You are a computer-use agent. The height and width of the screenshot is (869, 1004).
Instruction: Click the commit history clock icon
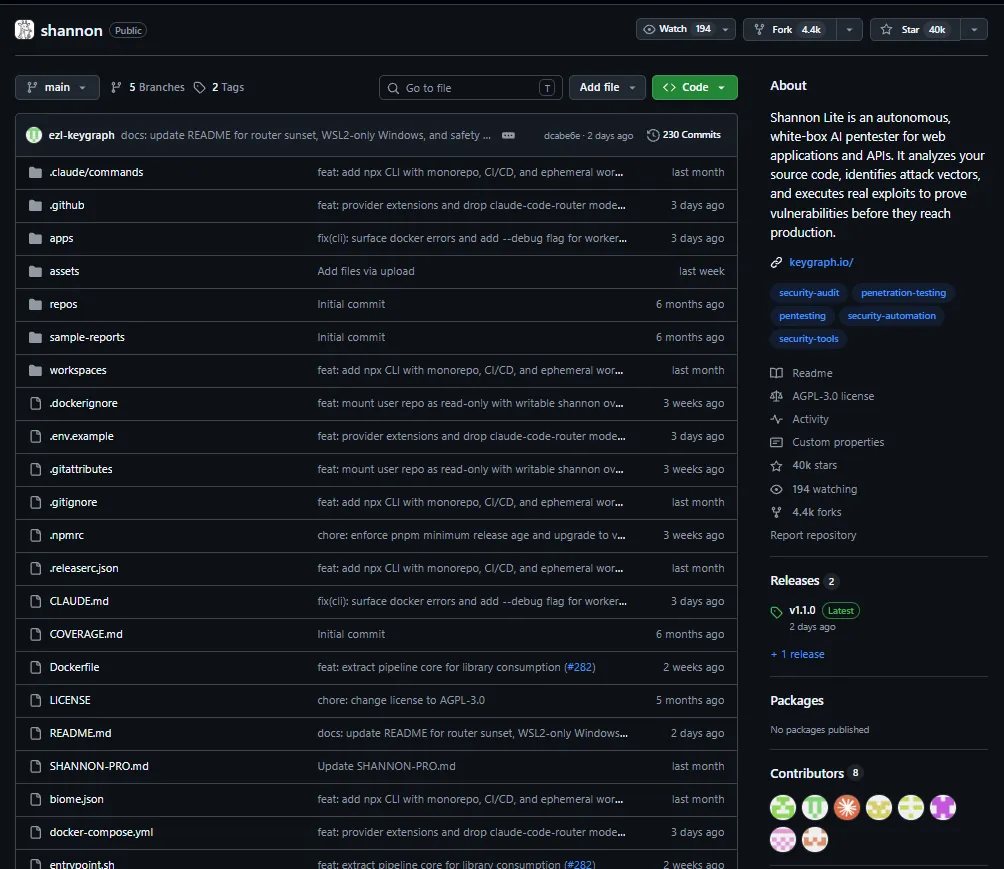pyautogui.click(x=653, y=135)
